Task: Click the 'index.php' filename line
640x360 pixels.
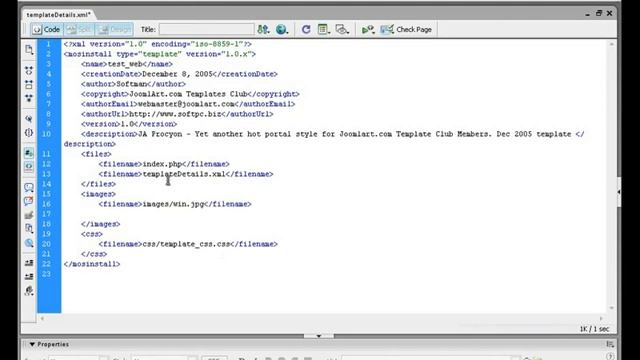Action: [x=164, y=164]
